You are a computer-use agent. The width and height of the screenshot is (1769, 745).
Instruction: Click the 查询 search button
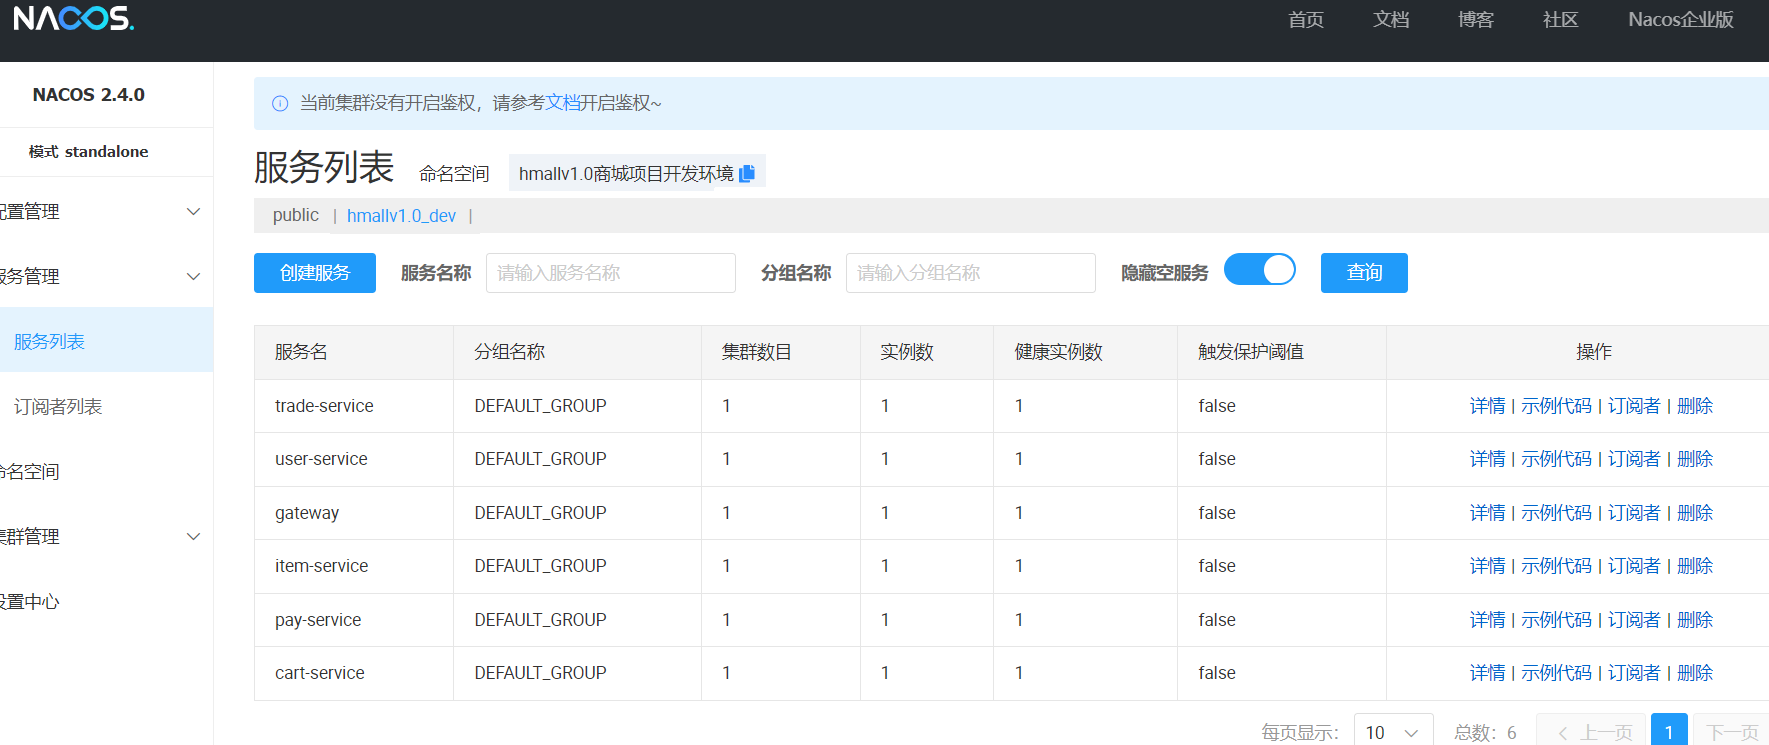(x=1364, y=273)
